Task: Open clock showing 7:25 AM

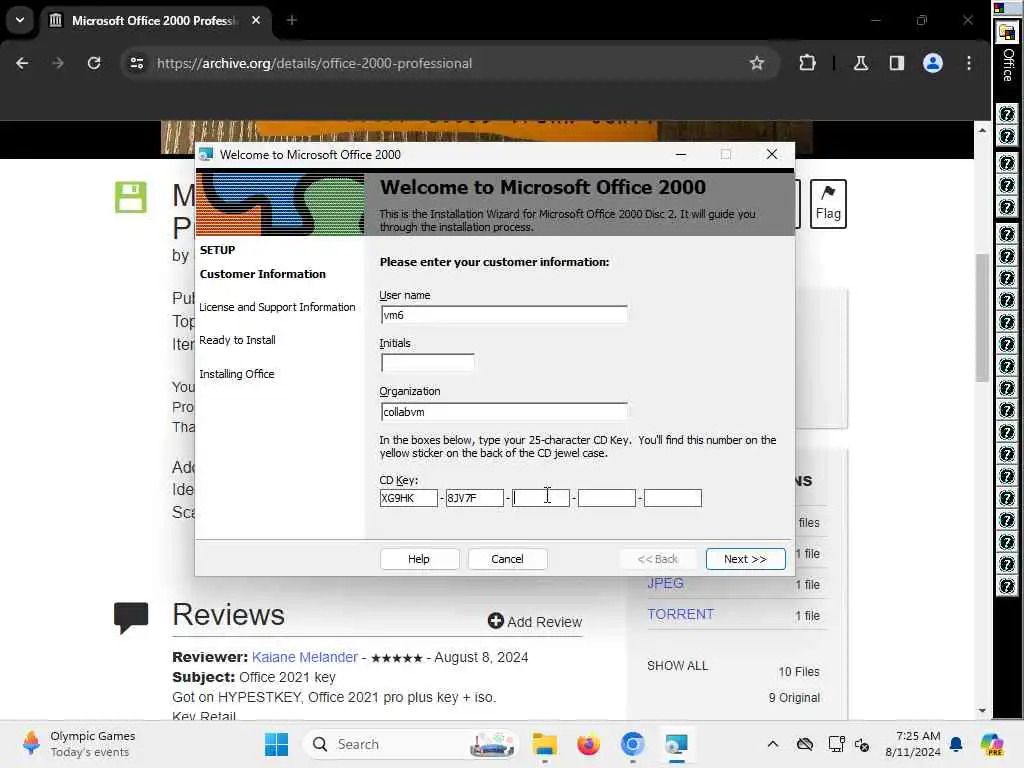Action: pos(912,744)
